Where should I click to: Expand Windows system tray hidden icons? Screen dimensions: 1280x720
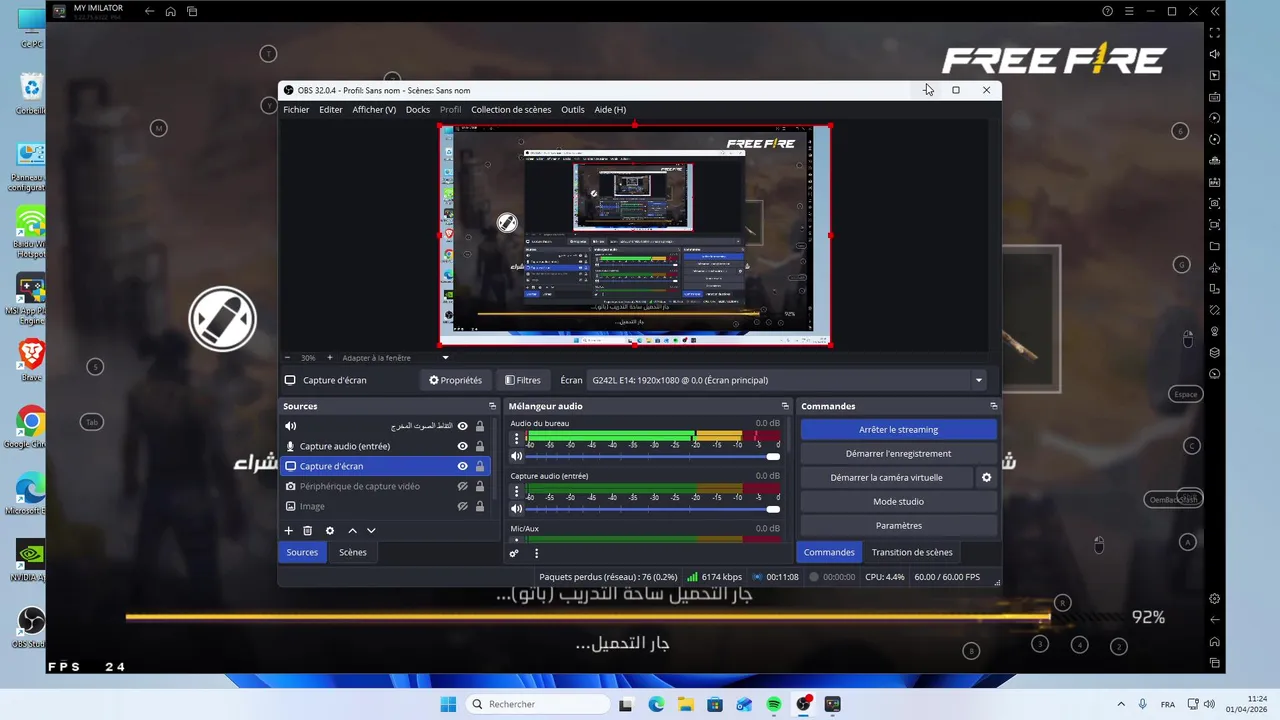(1120, 704)
